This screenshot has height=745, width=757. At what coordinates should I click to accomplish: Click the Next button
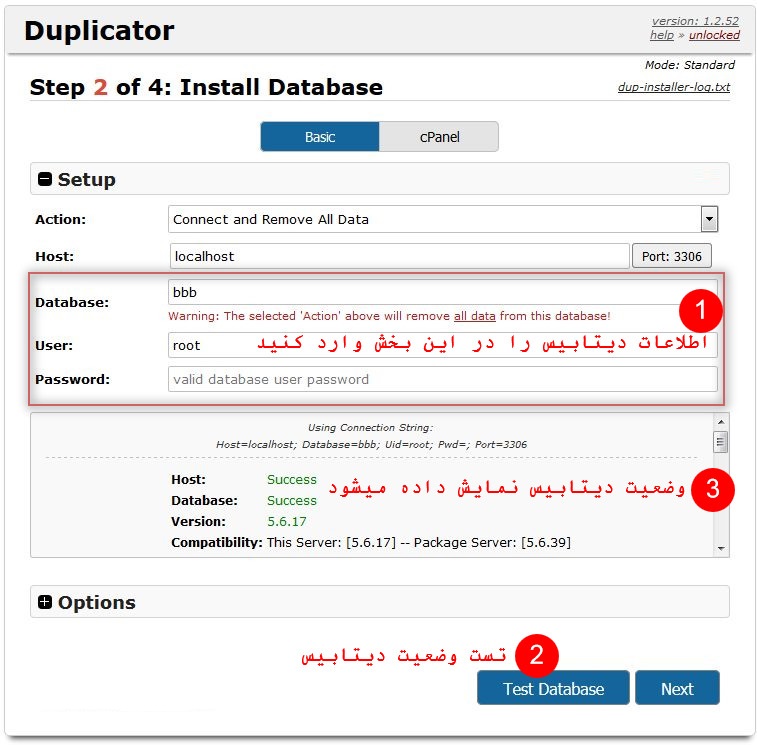677,688
